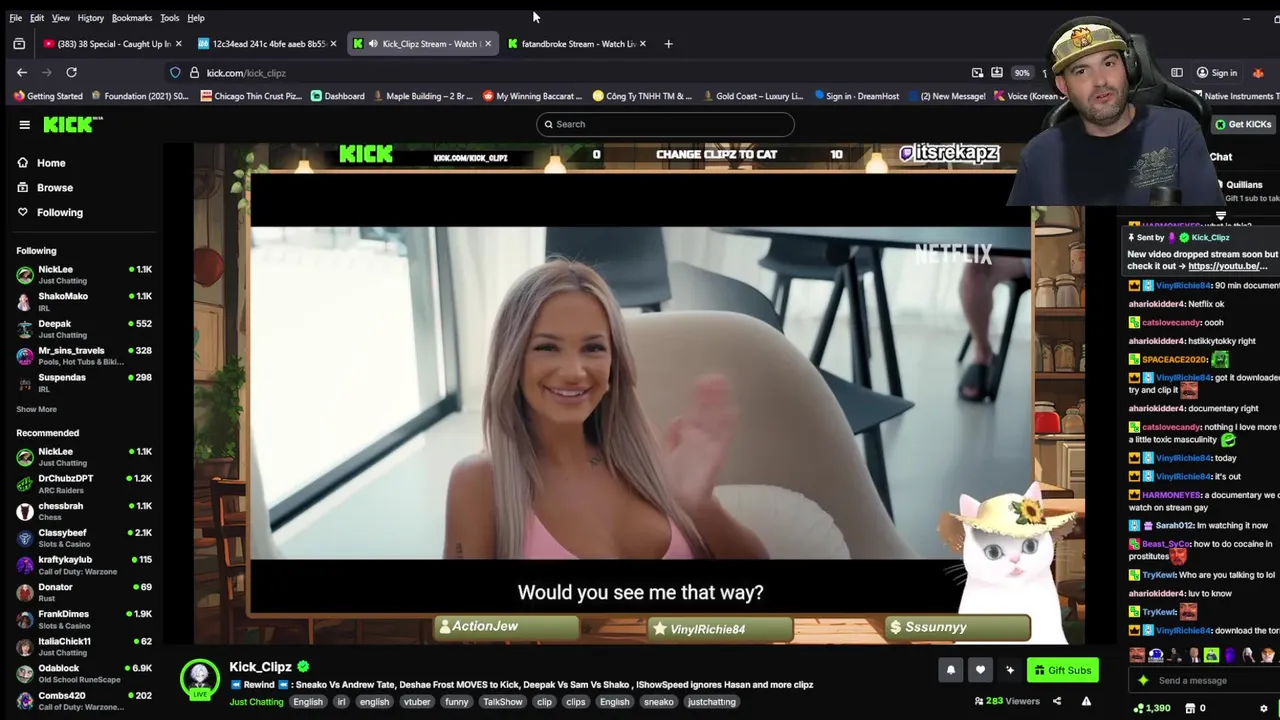Viewport: 1280px width, 720px height.
Task: Click the Get KICKs button
Action: 1243,124
